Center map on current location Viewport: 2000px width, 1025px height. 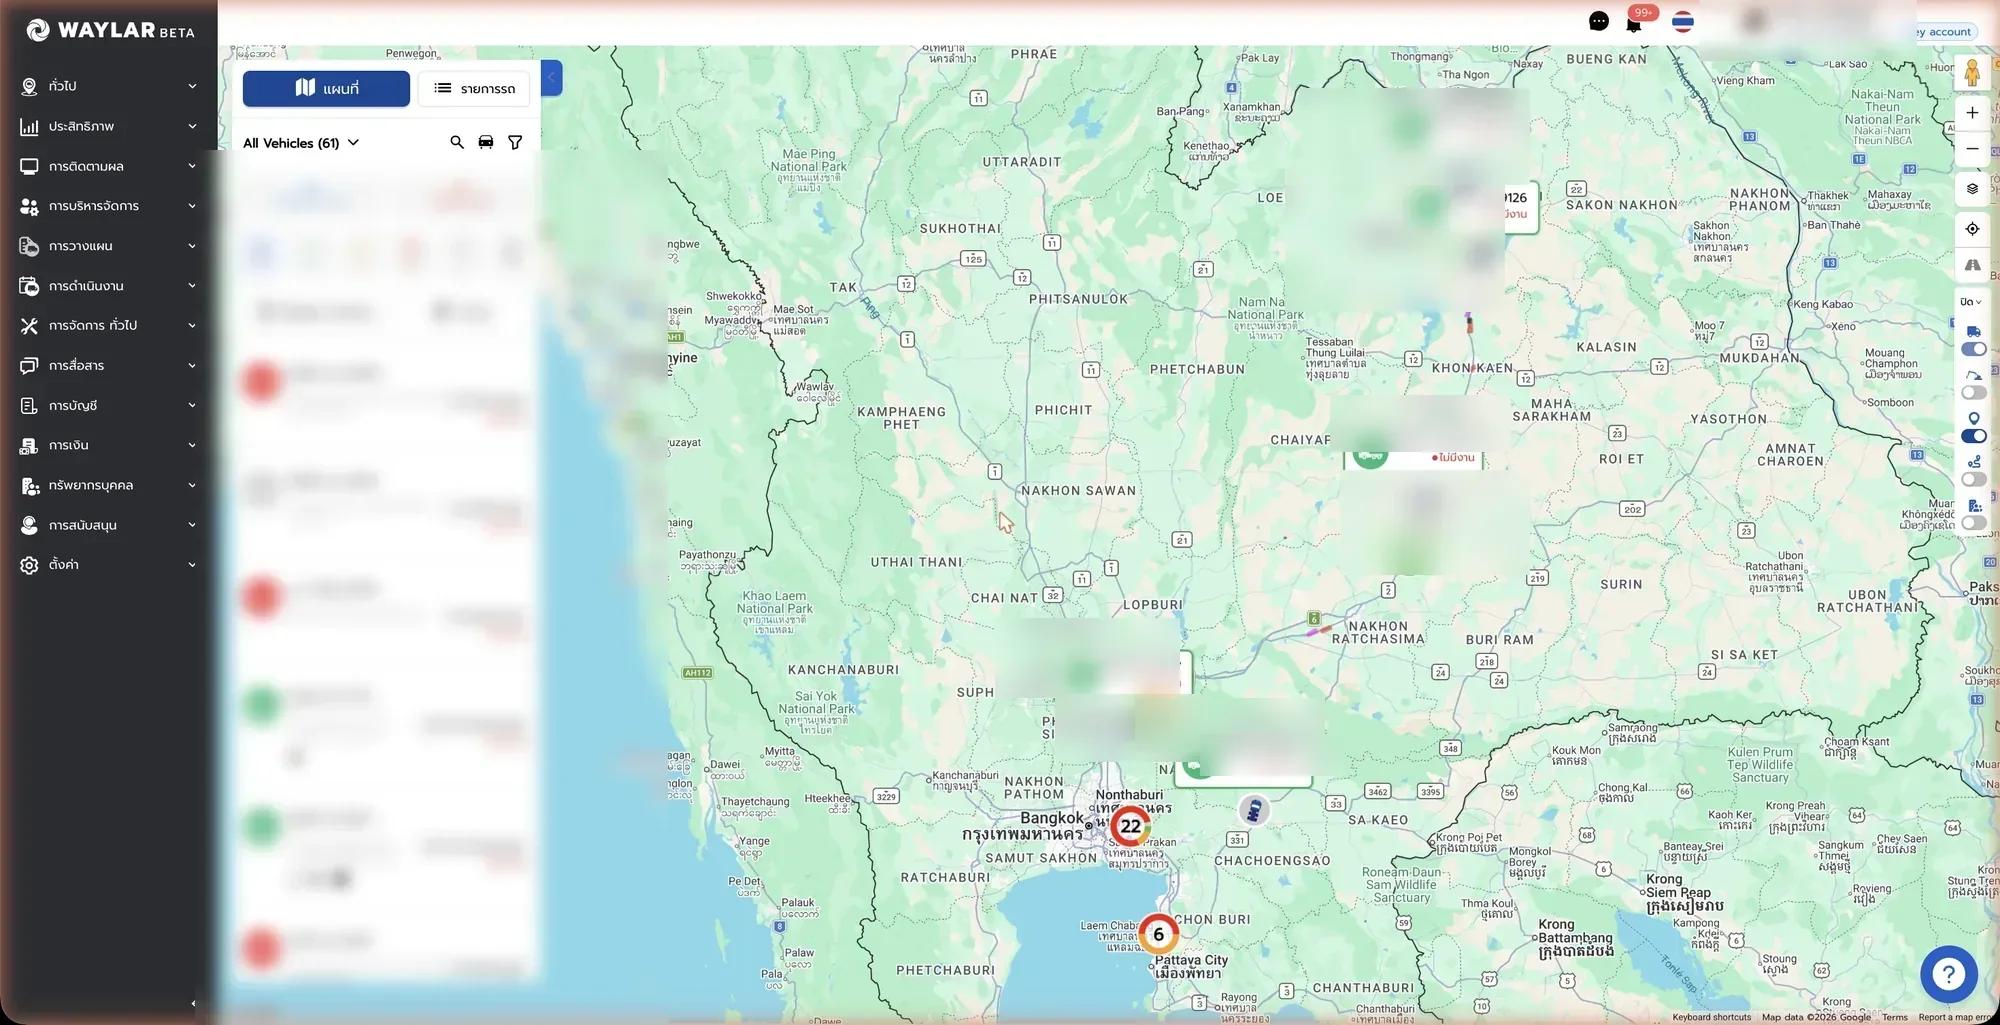tap(1972, 229)
